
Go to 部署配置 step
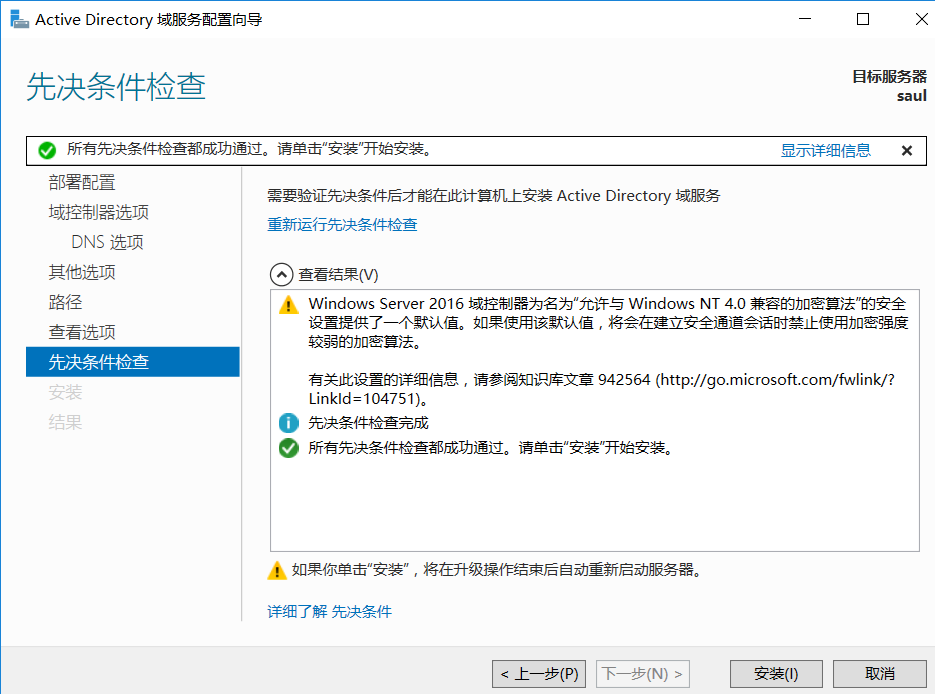pyautogui.click(x=82, y=182)
